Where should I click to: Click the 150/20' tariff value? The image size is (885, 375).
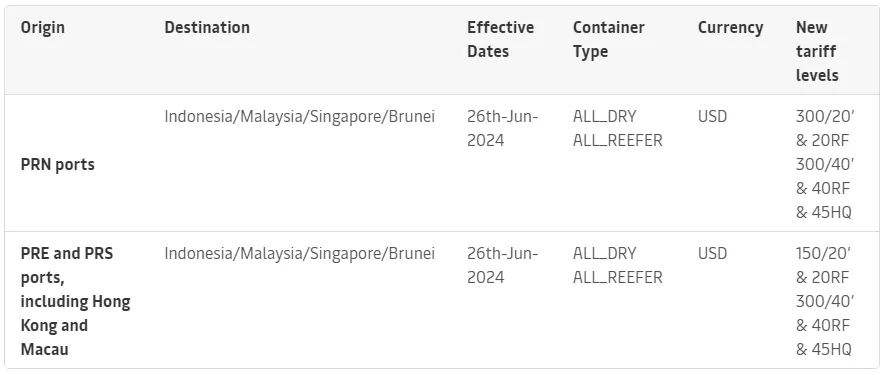coord(824,253)
